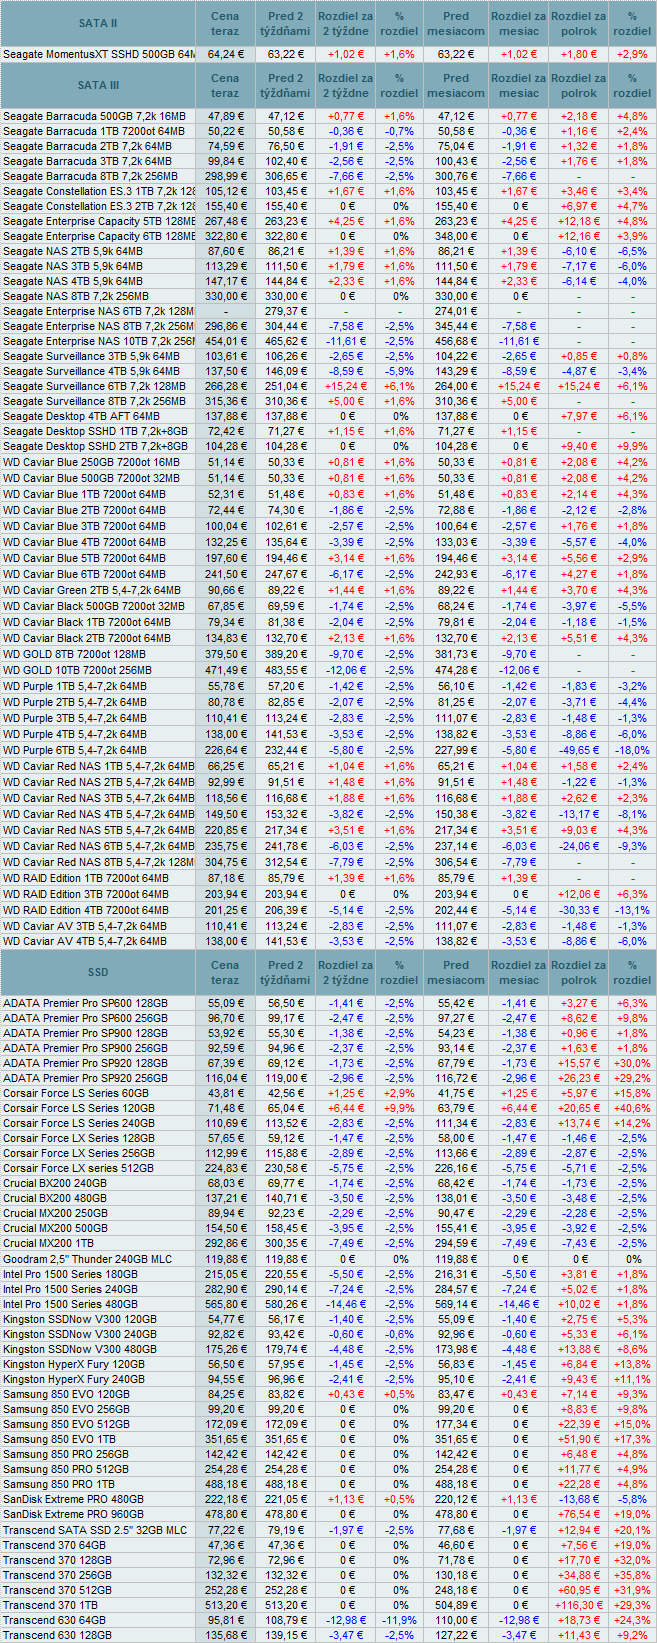Select Kingston SSDNow V300 120GB
This screenshot has height=1643, width=657.
pyautogui.click(x=79, y=1319)
